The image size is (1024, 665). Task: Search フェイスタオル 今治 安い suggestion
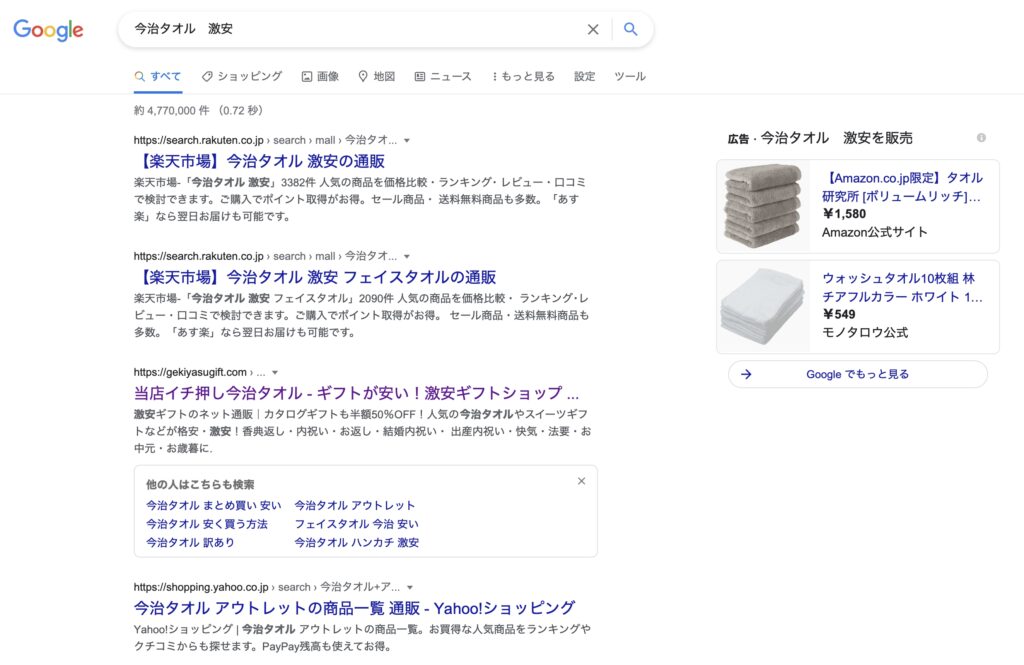[x=357, y=524]
